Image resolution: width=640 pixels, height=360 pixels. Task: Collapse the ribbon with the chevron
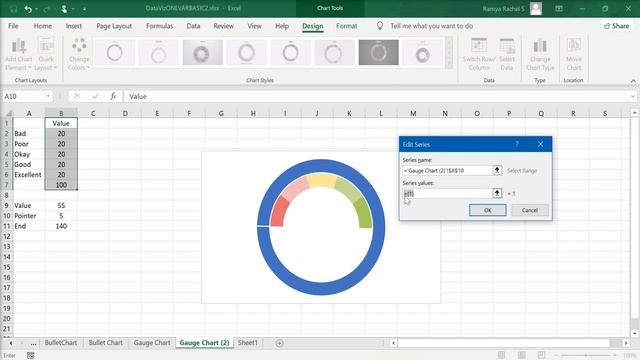tap(633, 81)
